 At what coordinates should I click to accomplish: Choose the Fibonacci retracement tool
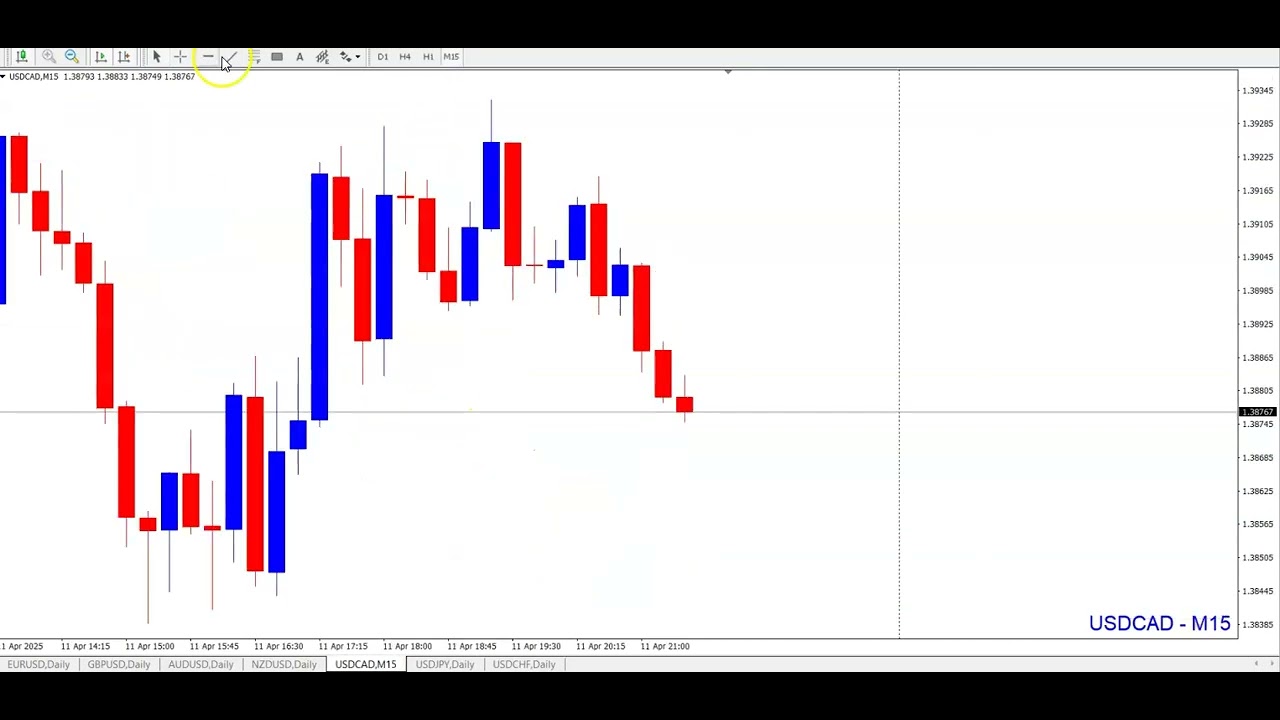[x=254, y=57]
